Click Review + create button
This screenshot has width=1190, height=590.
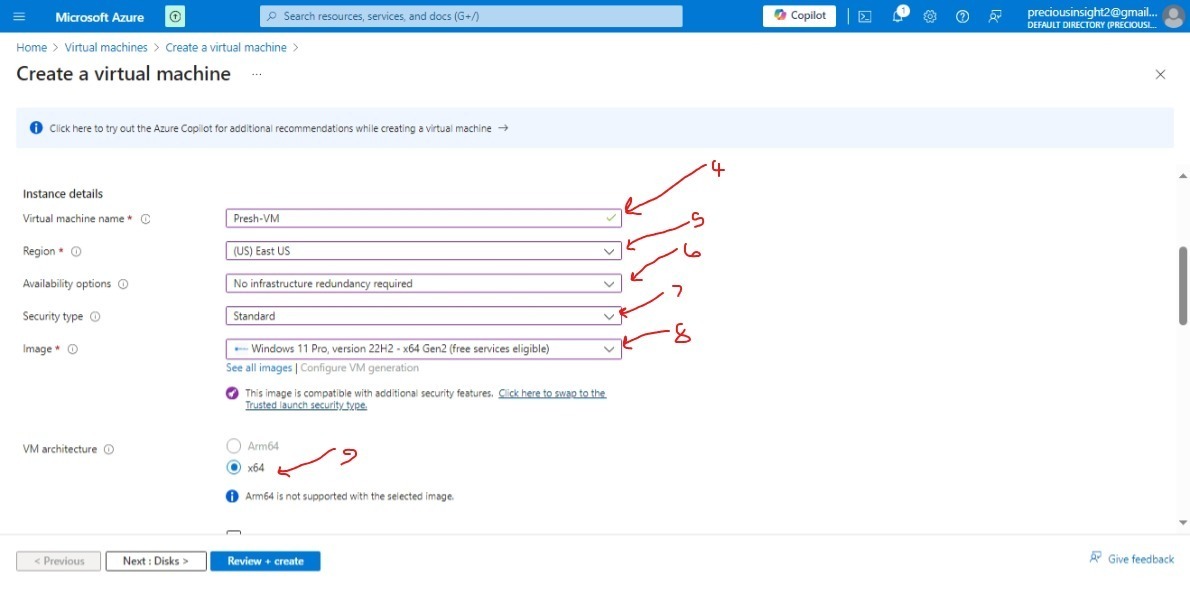click(x=265, y=561)
